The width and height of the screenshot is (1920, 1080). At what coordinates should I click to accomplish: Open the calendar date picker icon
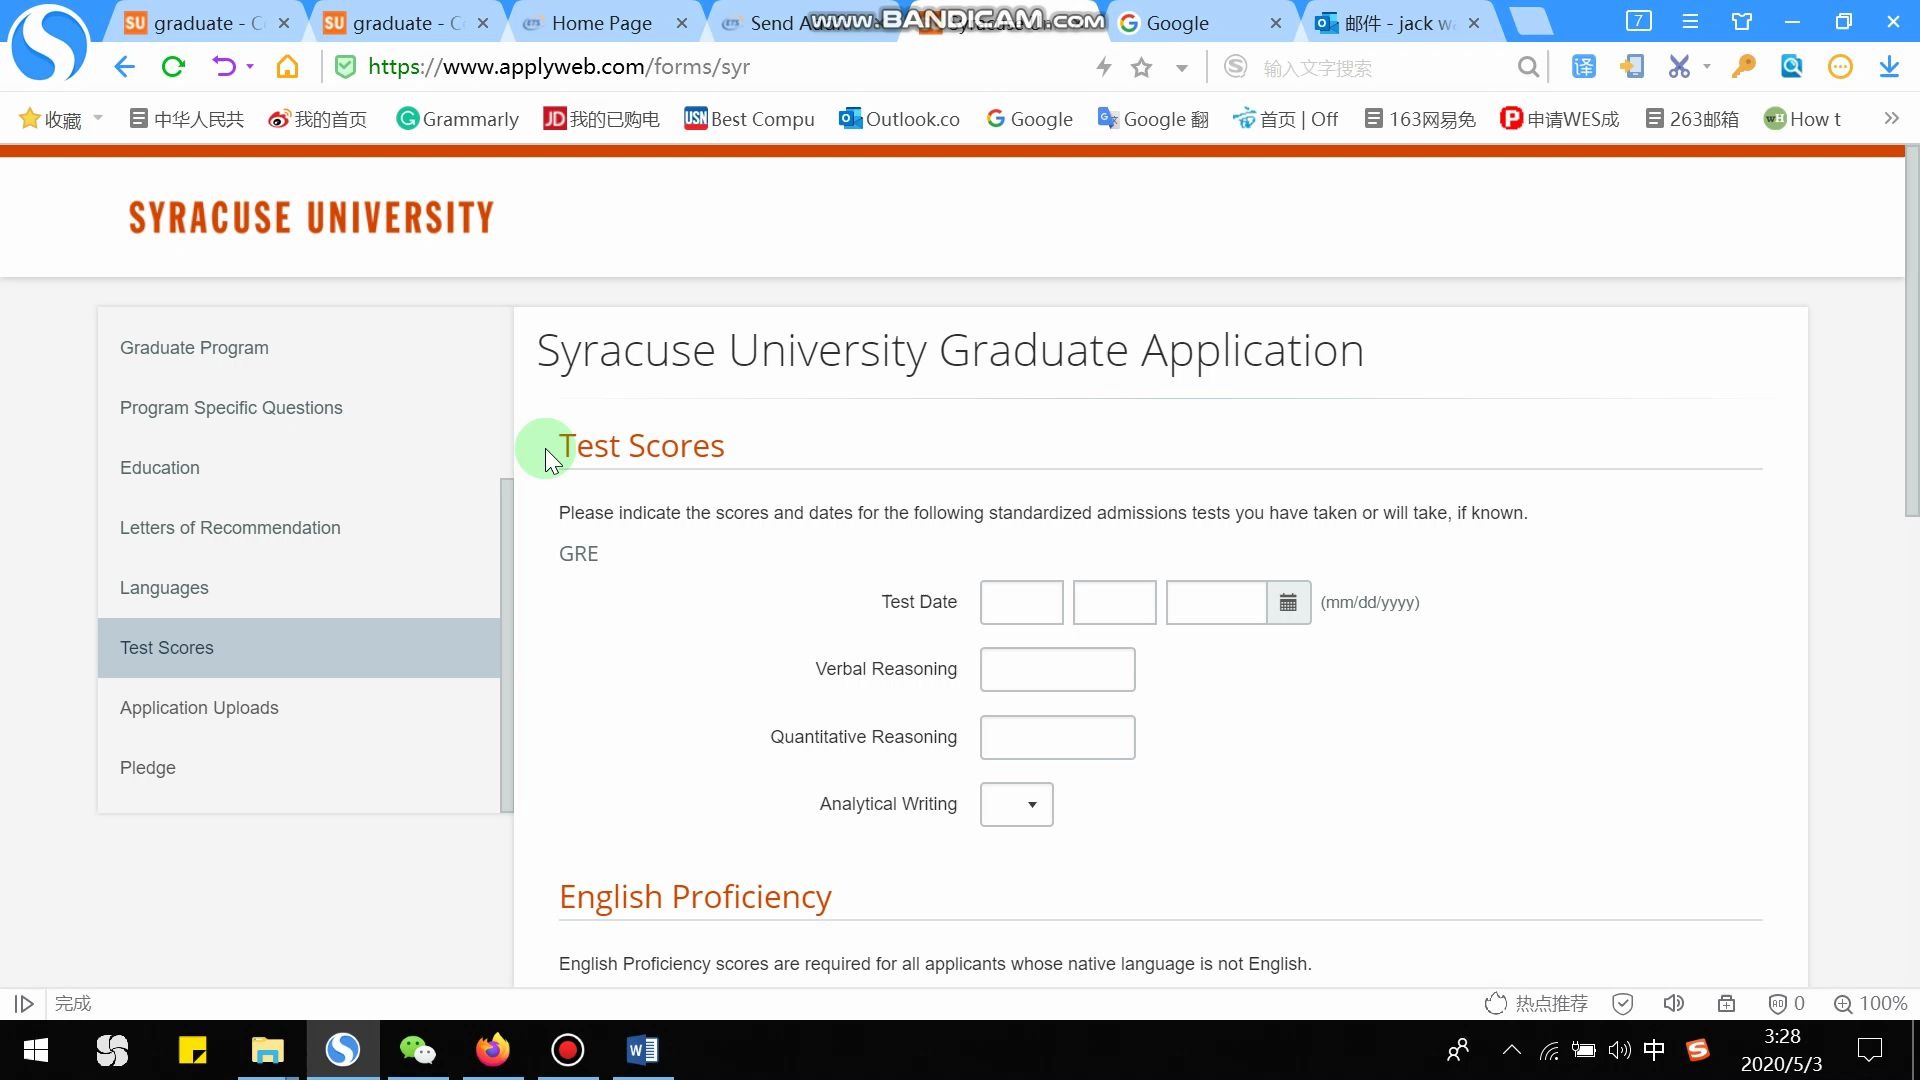pos(1288,602)
